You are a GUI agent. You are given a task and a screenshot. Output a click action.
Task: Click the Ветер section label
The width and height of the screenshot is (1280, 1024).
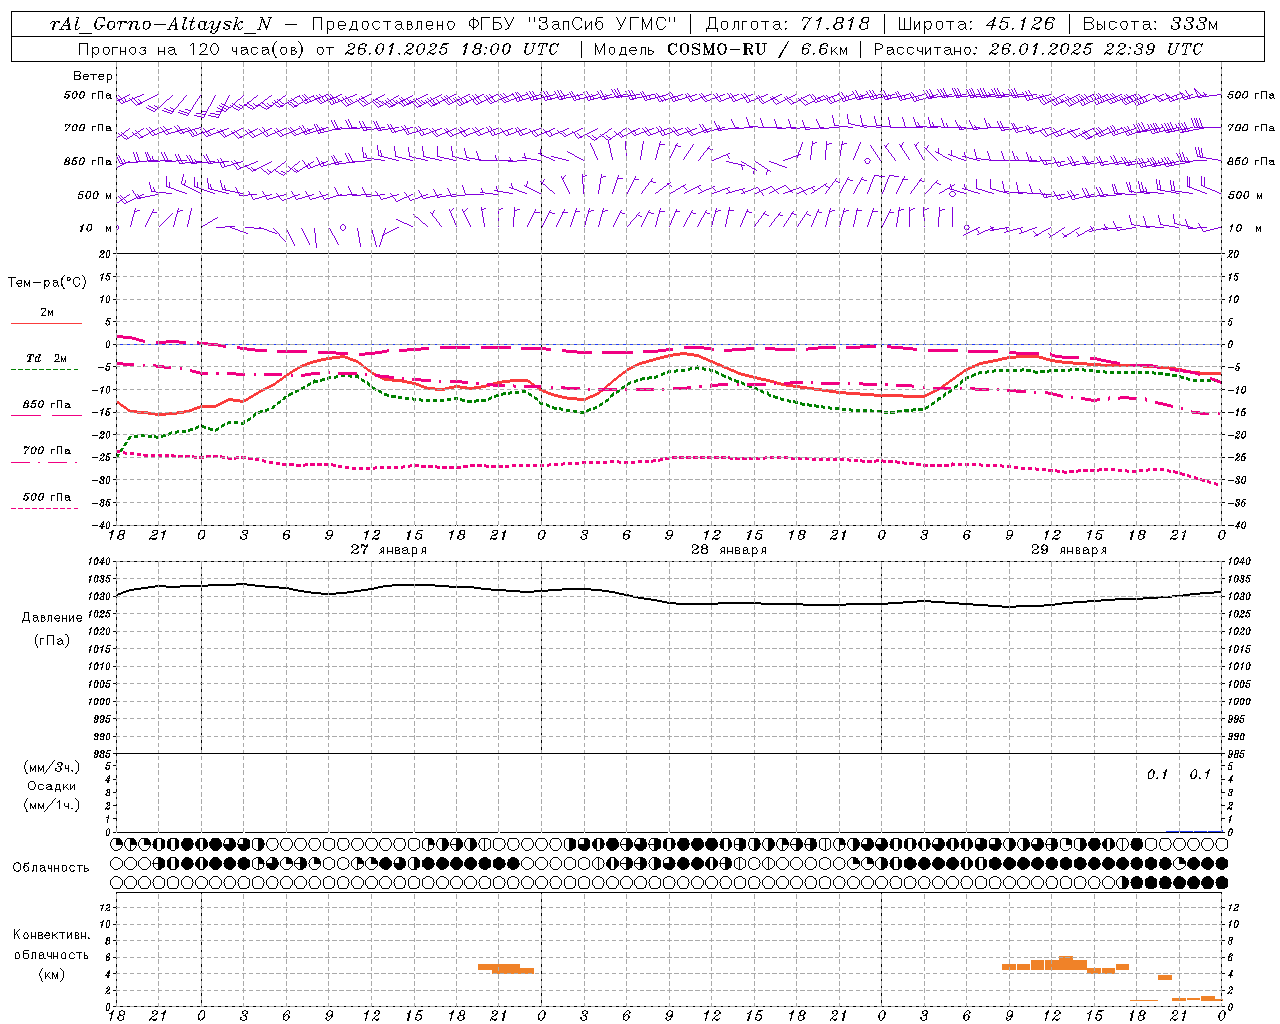93,76
